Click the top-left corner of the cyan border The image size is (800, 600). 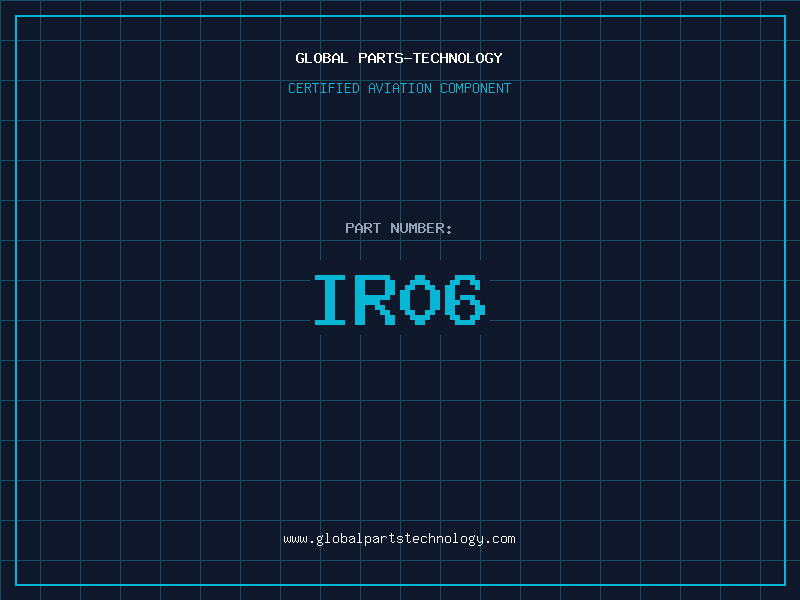pyautogui.click(x=15, y=16)
